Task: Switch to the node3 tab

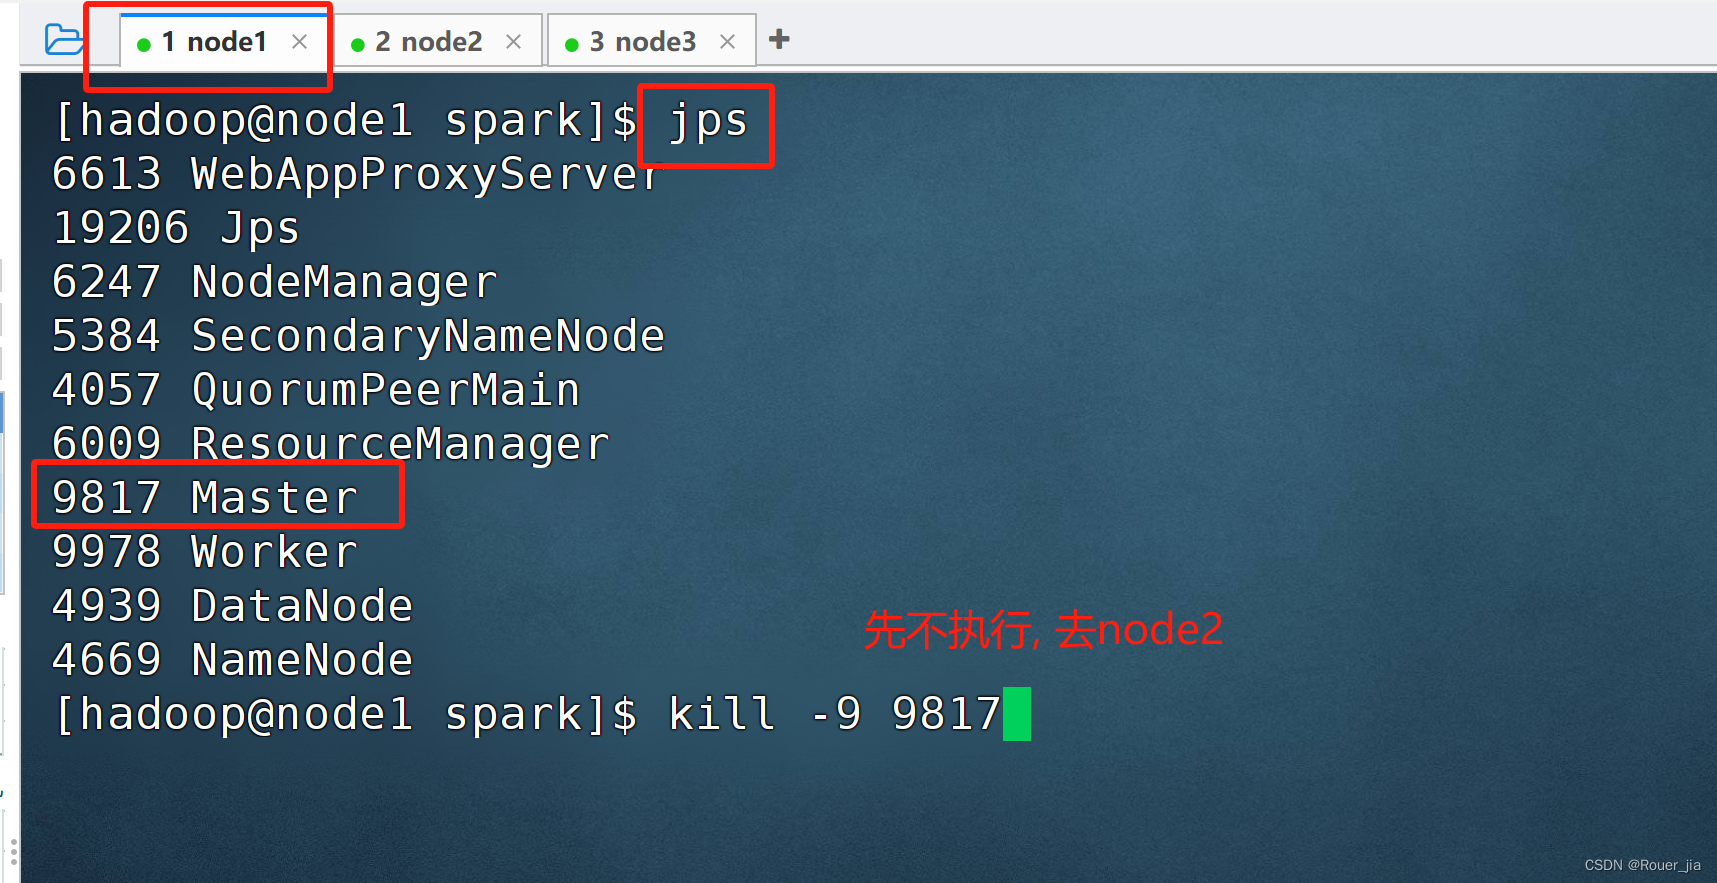Action: pyautogui.click(x=651, y=41)
